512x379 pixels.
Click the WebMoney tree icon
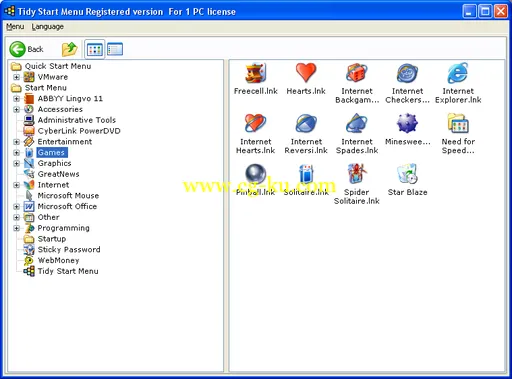29,261
